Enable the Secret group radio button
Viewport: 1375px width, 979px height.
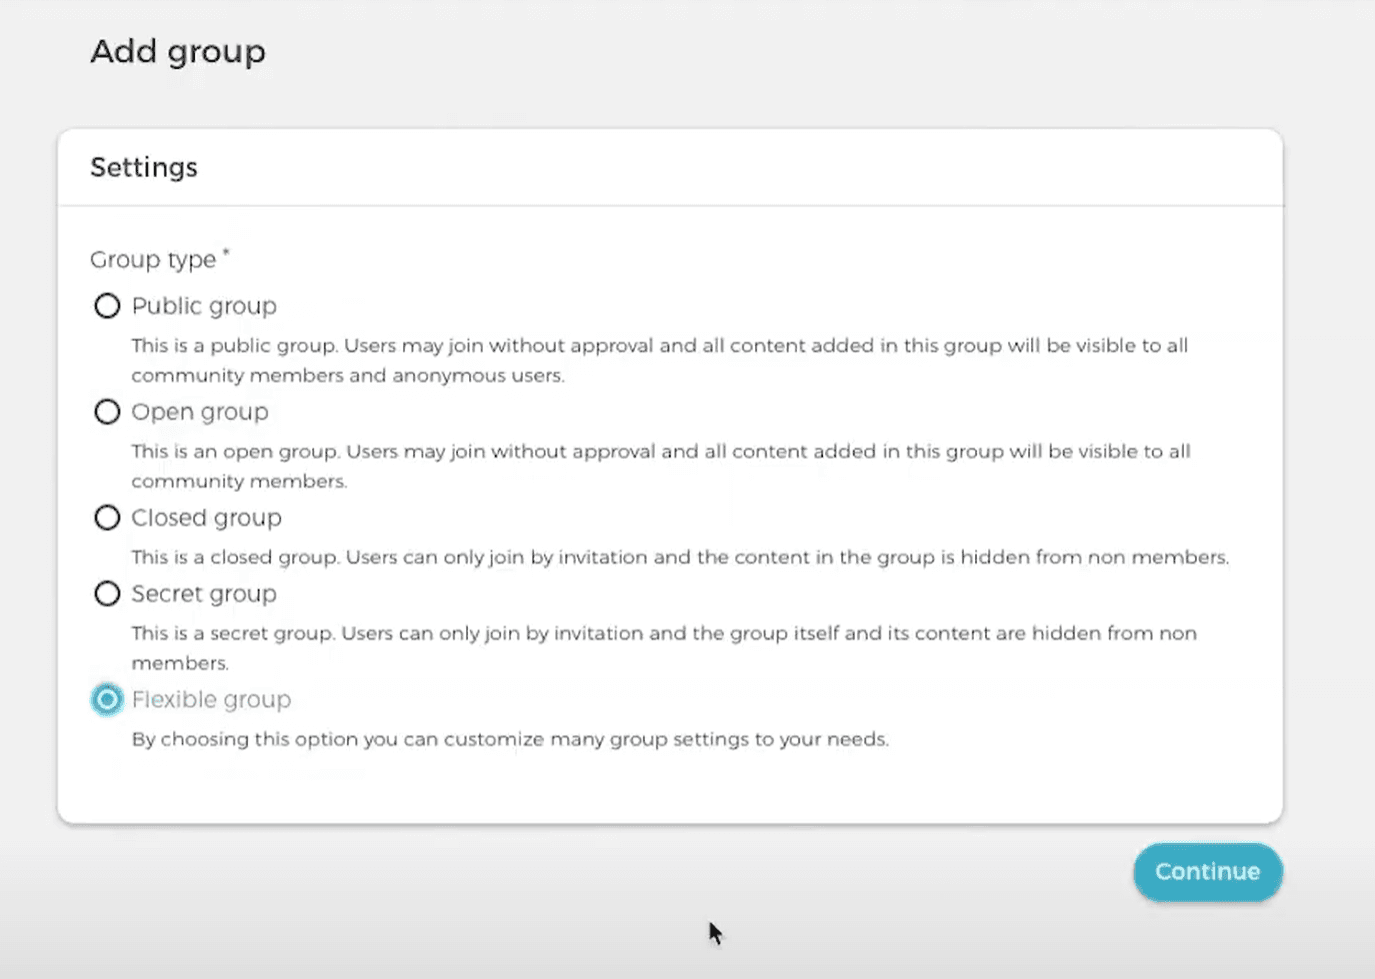point(107,594)
